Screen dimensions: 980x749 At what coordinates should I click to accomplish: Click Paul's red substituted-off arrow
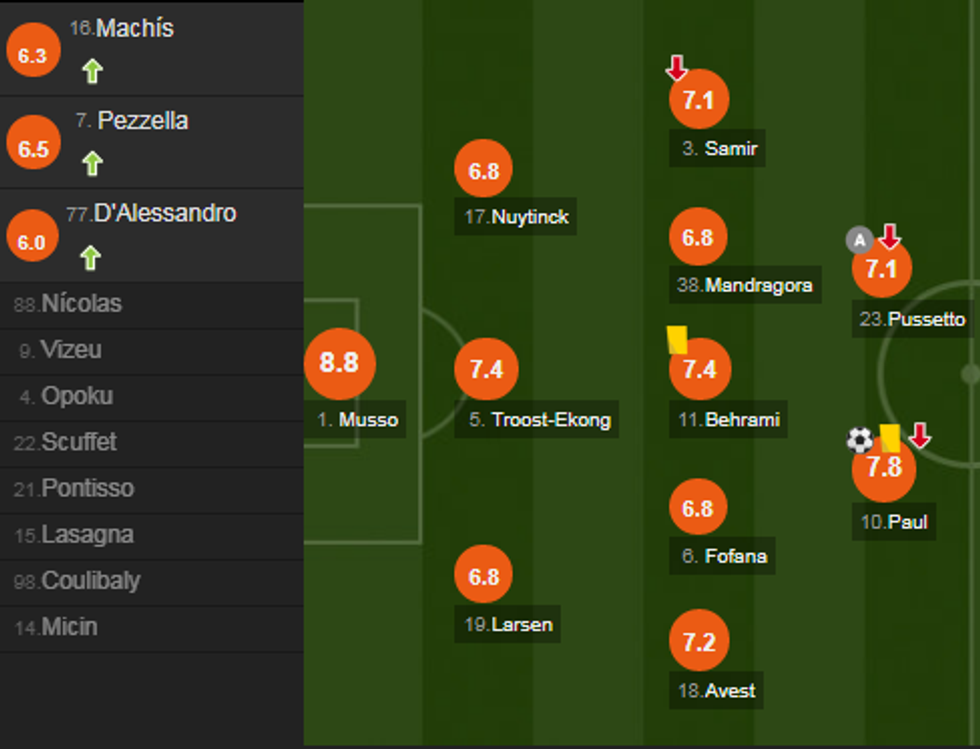click(920, 436)
